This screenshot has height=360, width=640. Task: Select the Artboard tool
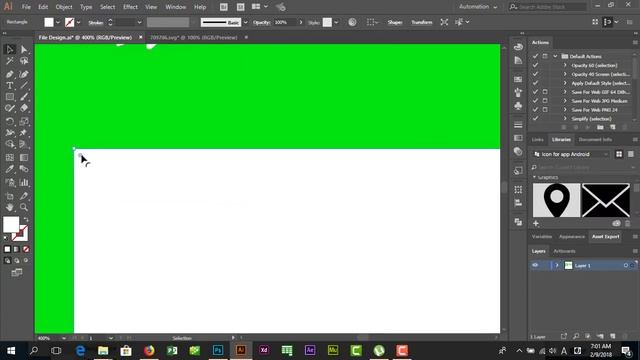pos(10,196)
